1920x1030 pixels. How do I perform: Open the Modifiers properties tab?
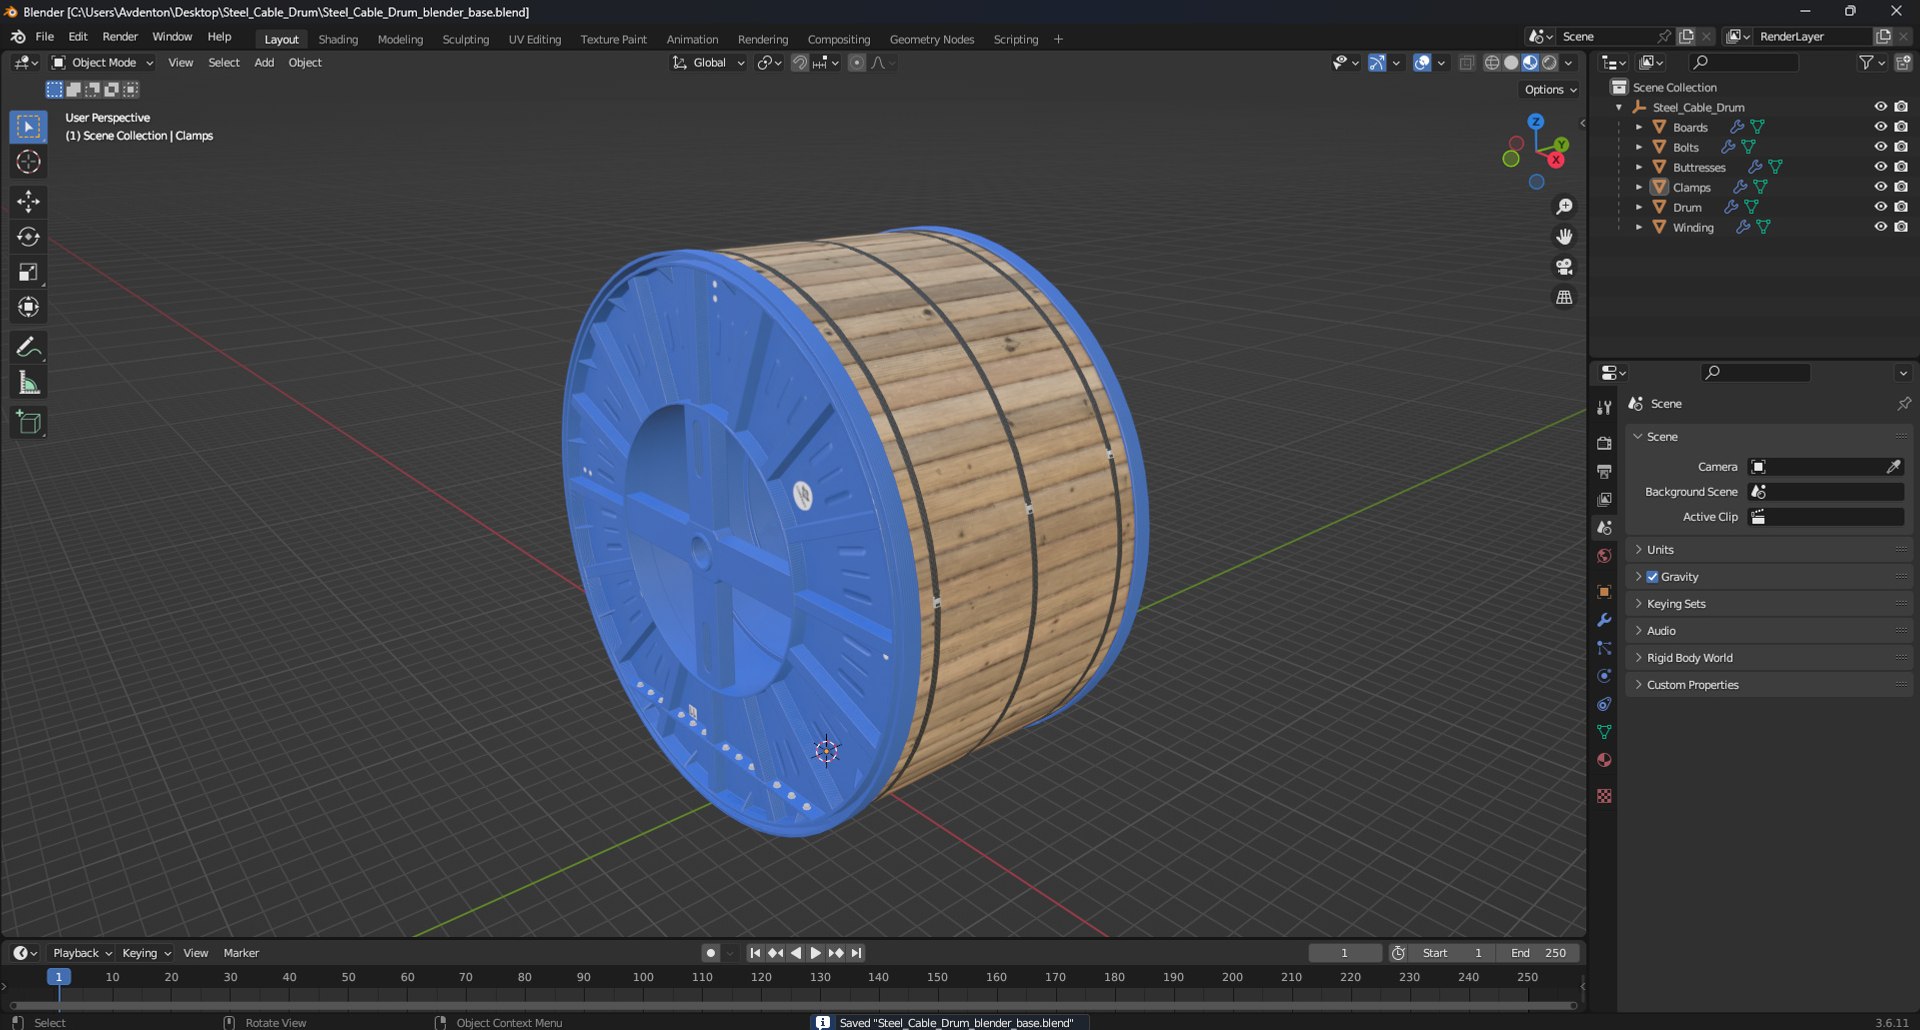tap(1604, 620)
